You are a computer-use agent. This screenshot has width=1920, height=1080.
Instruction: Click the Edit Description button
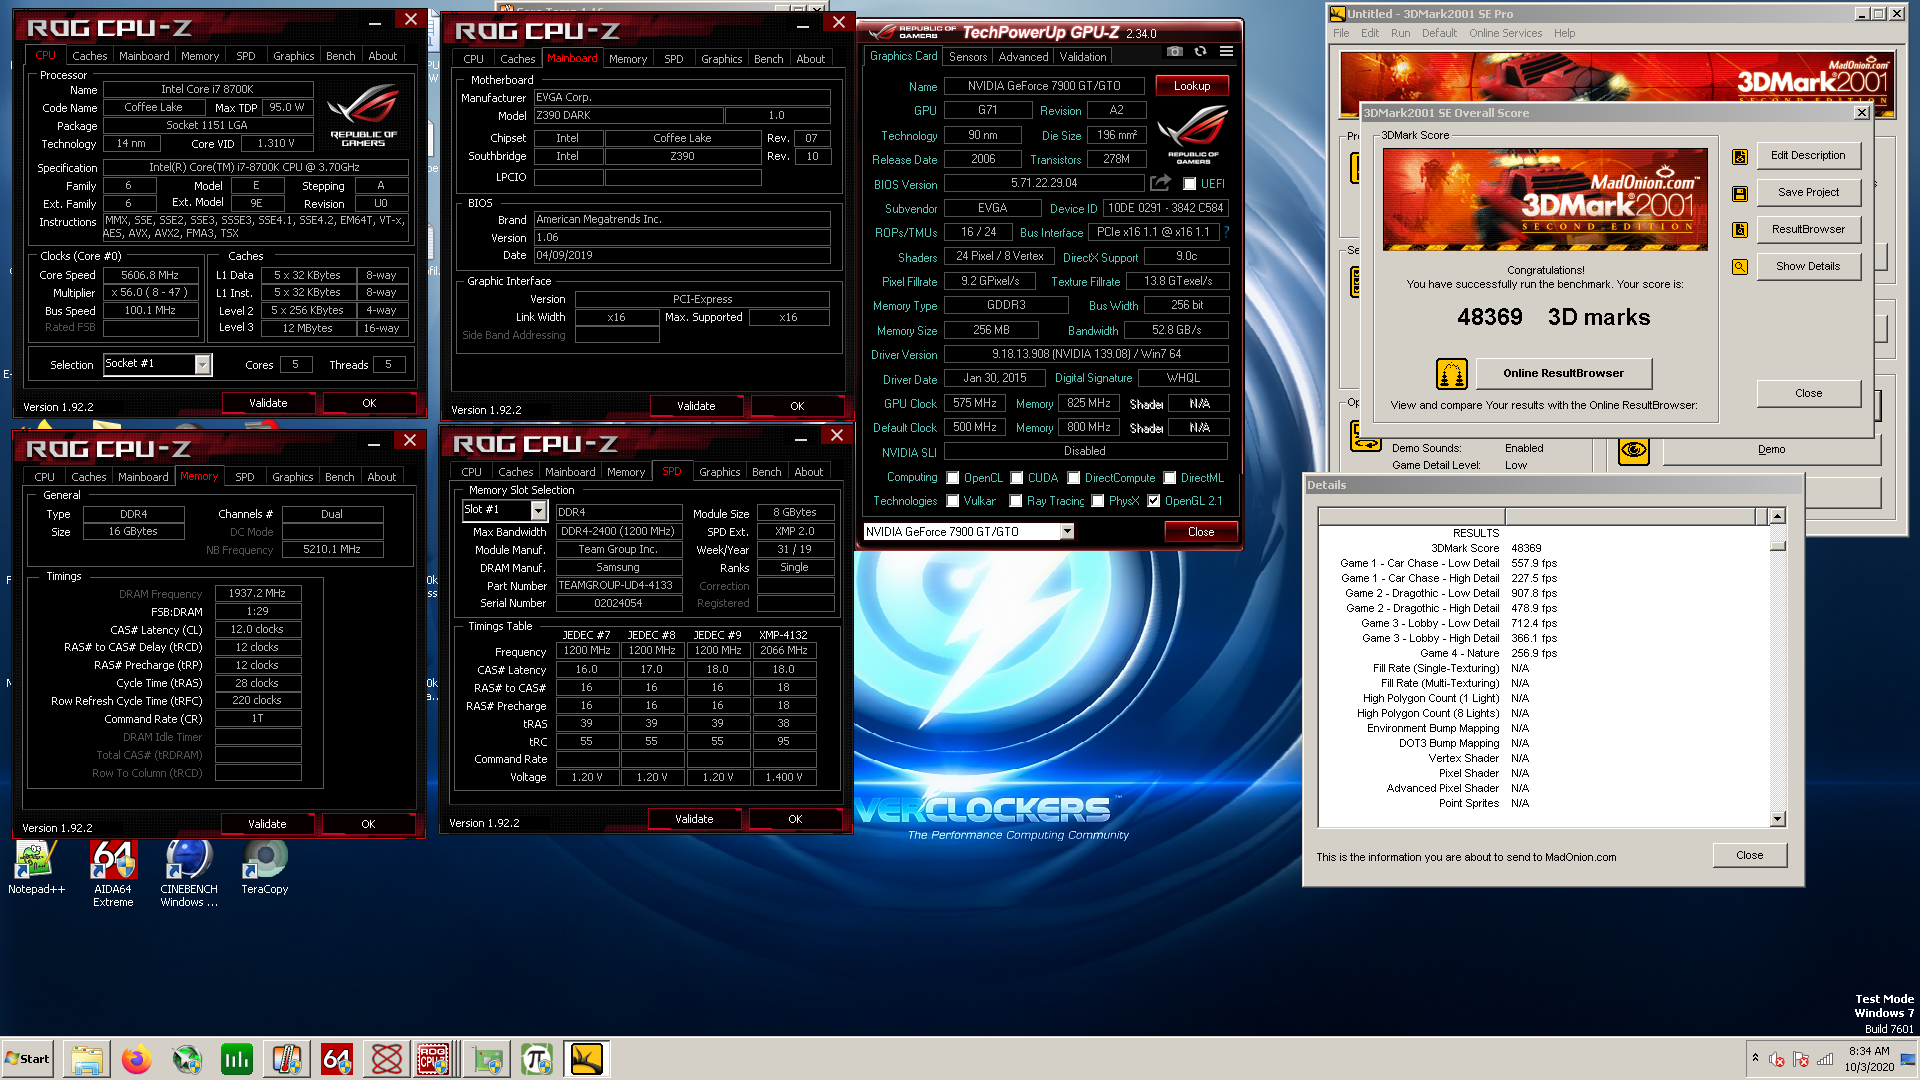point(1808,155)
